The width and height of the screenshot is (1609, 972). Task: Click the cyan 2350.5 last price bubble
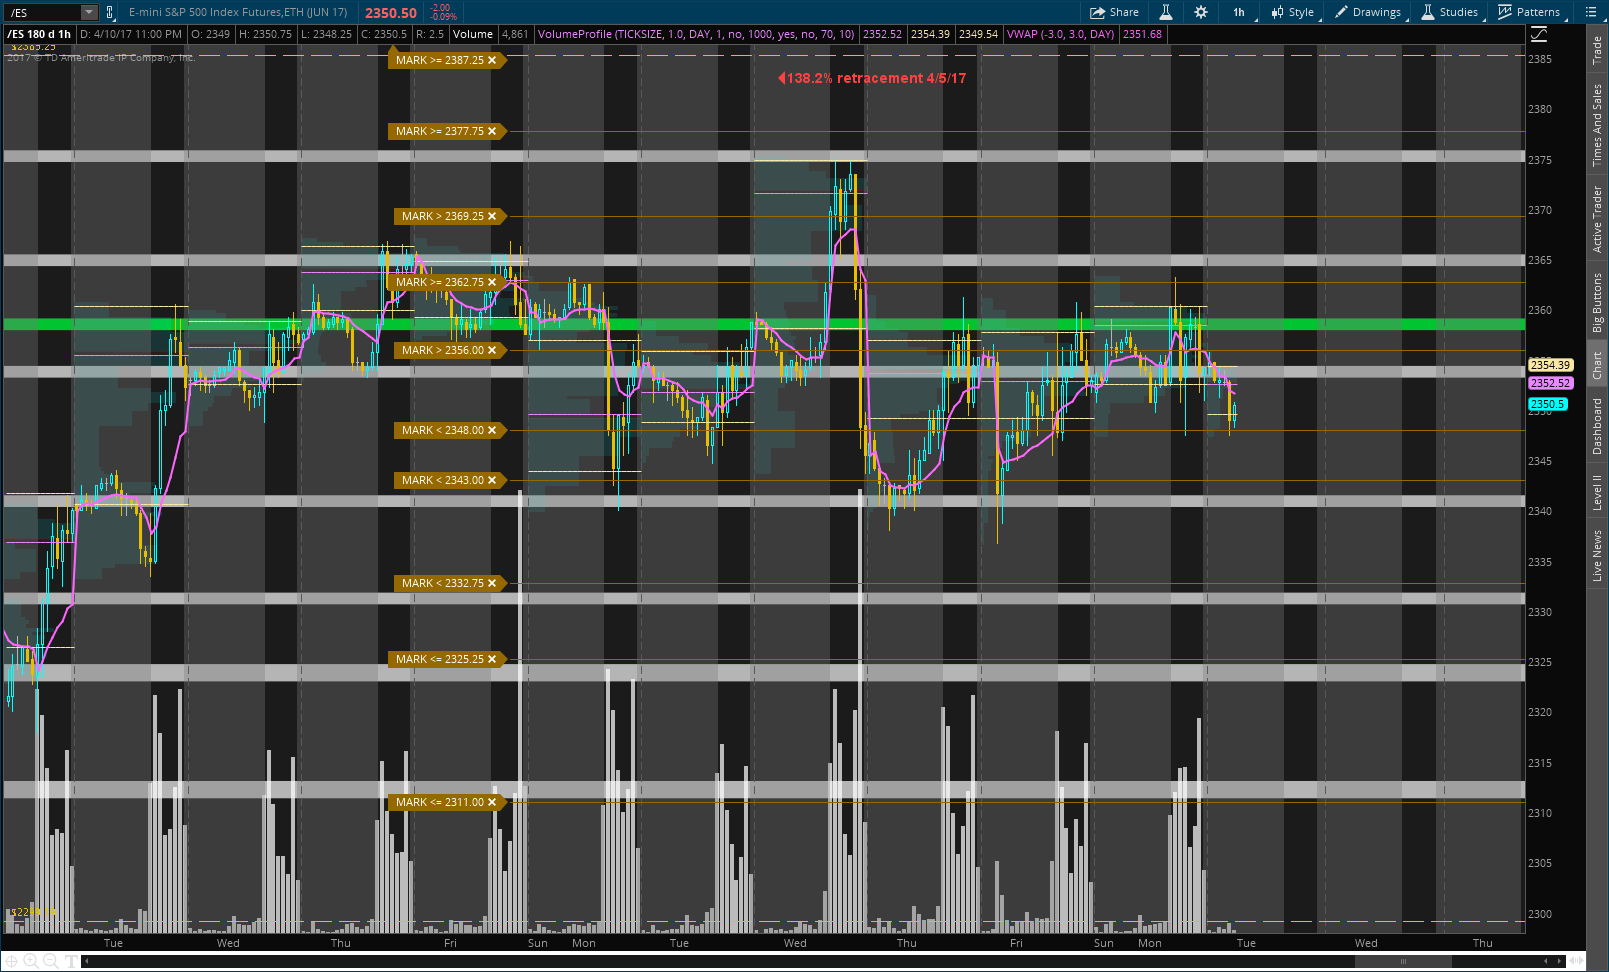[x=1547, y=404]
